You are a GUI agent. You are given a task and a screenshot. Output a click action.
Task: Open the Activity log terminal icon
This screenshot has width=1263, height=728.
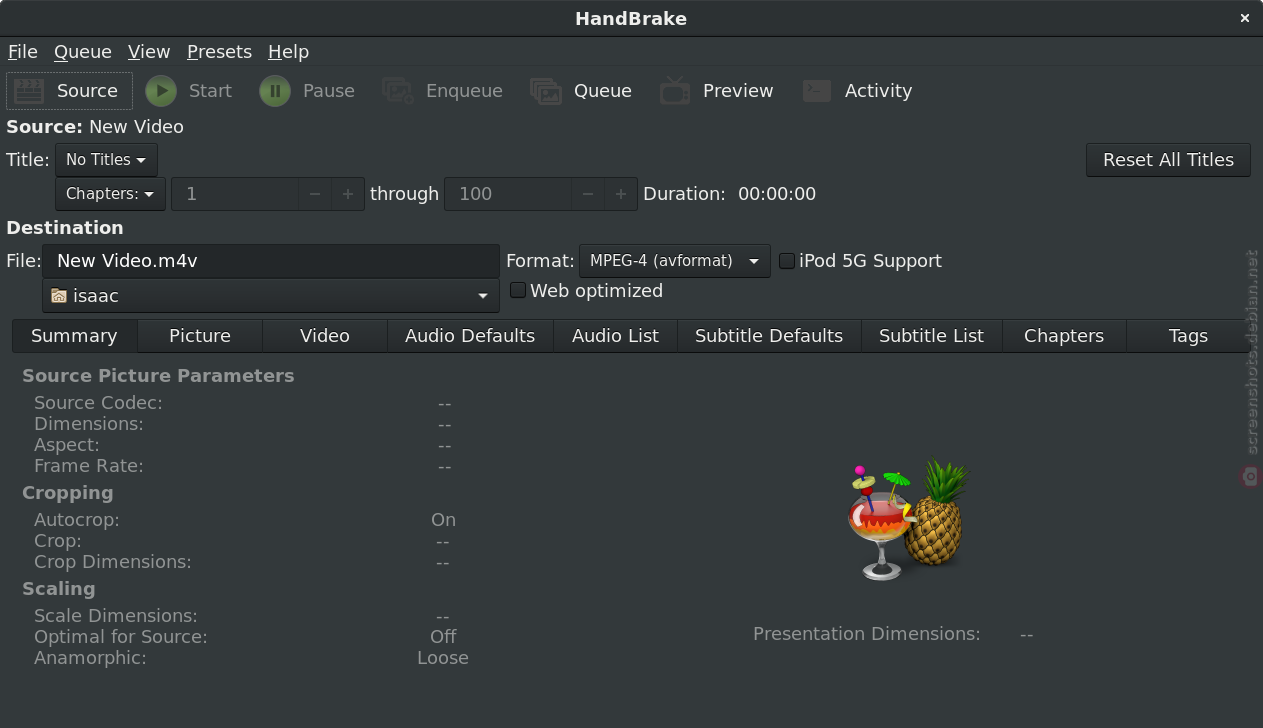pos(817,91)
